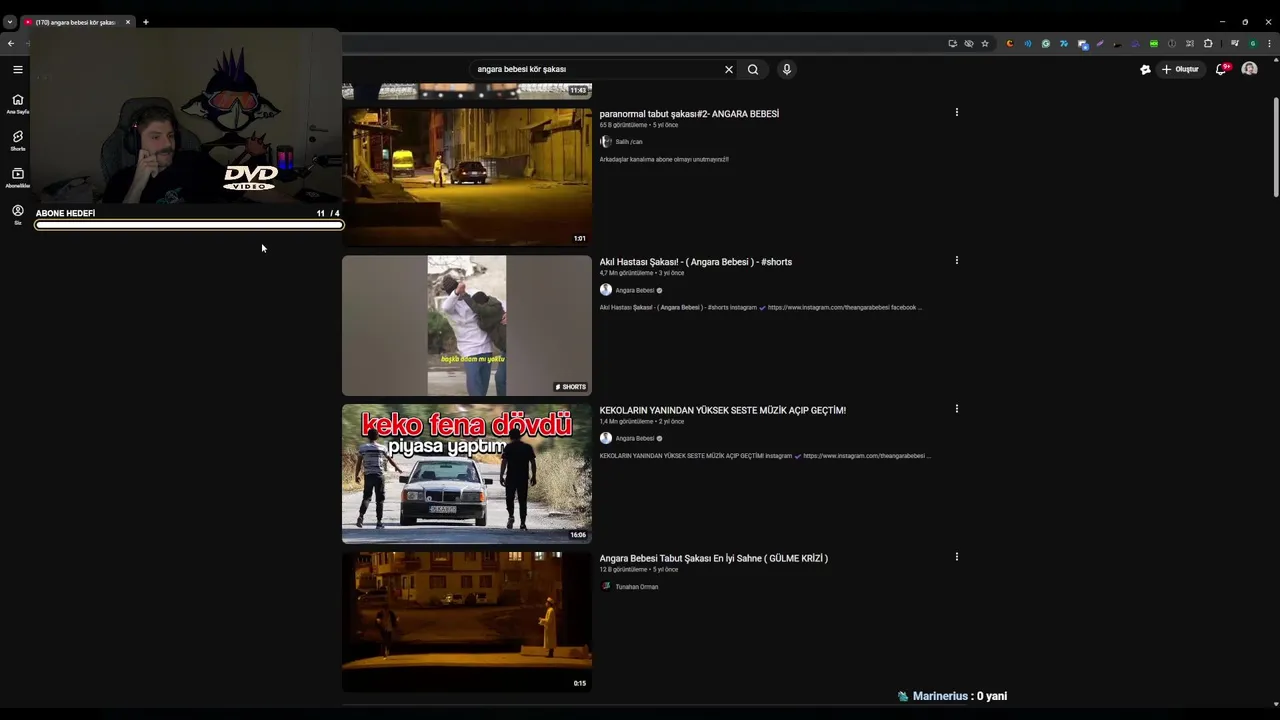Open YouTube notifications bell
The image size is (1280, 720).
point(1221,69)
